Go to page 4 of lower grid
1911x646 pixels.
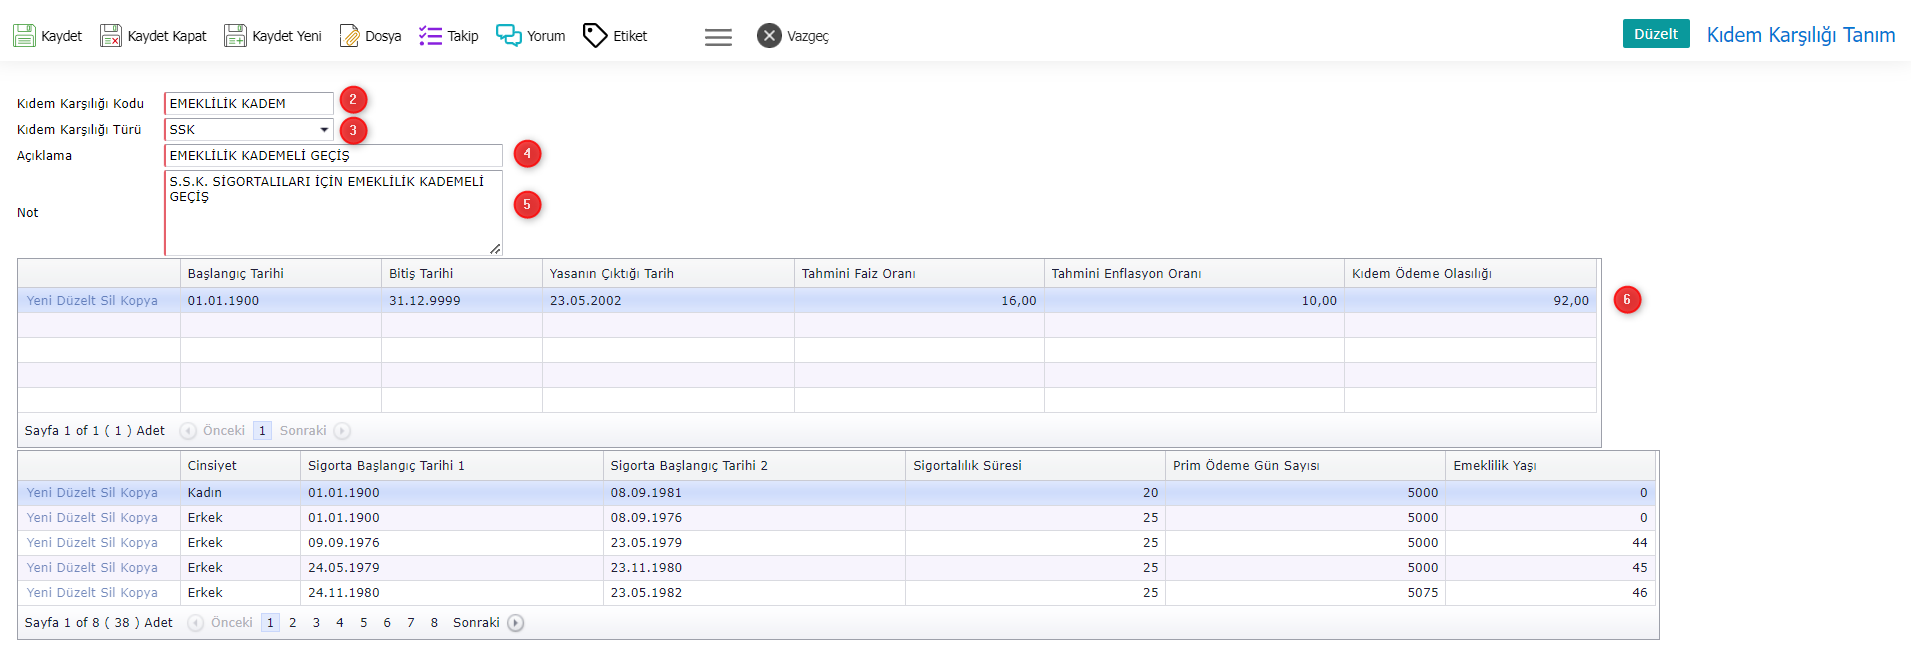point(340,623)
